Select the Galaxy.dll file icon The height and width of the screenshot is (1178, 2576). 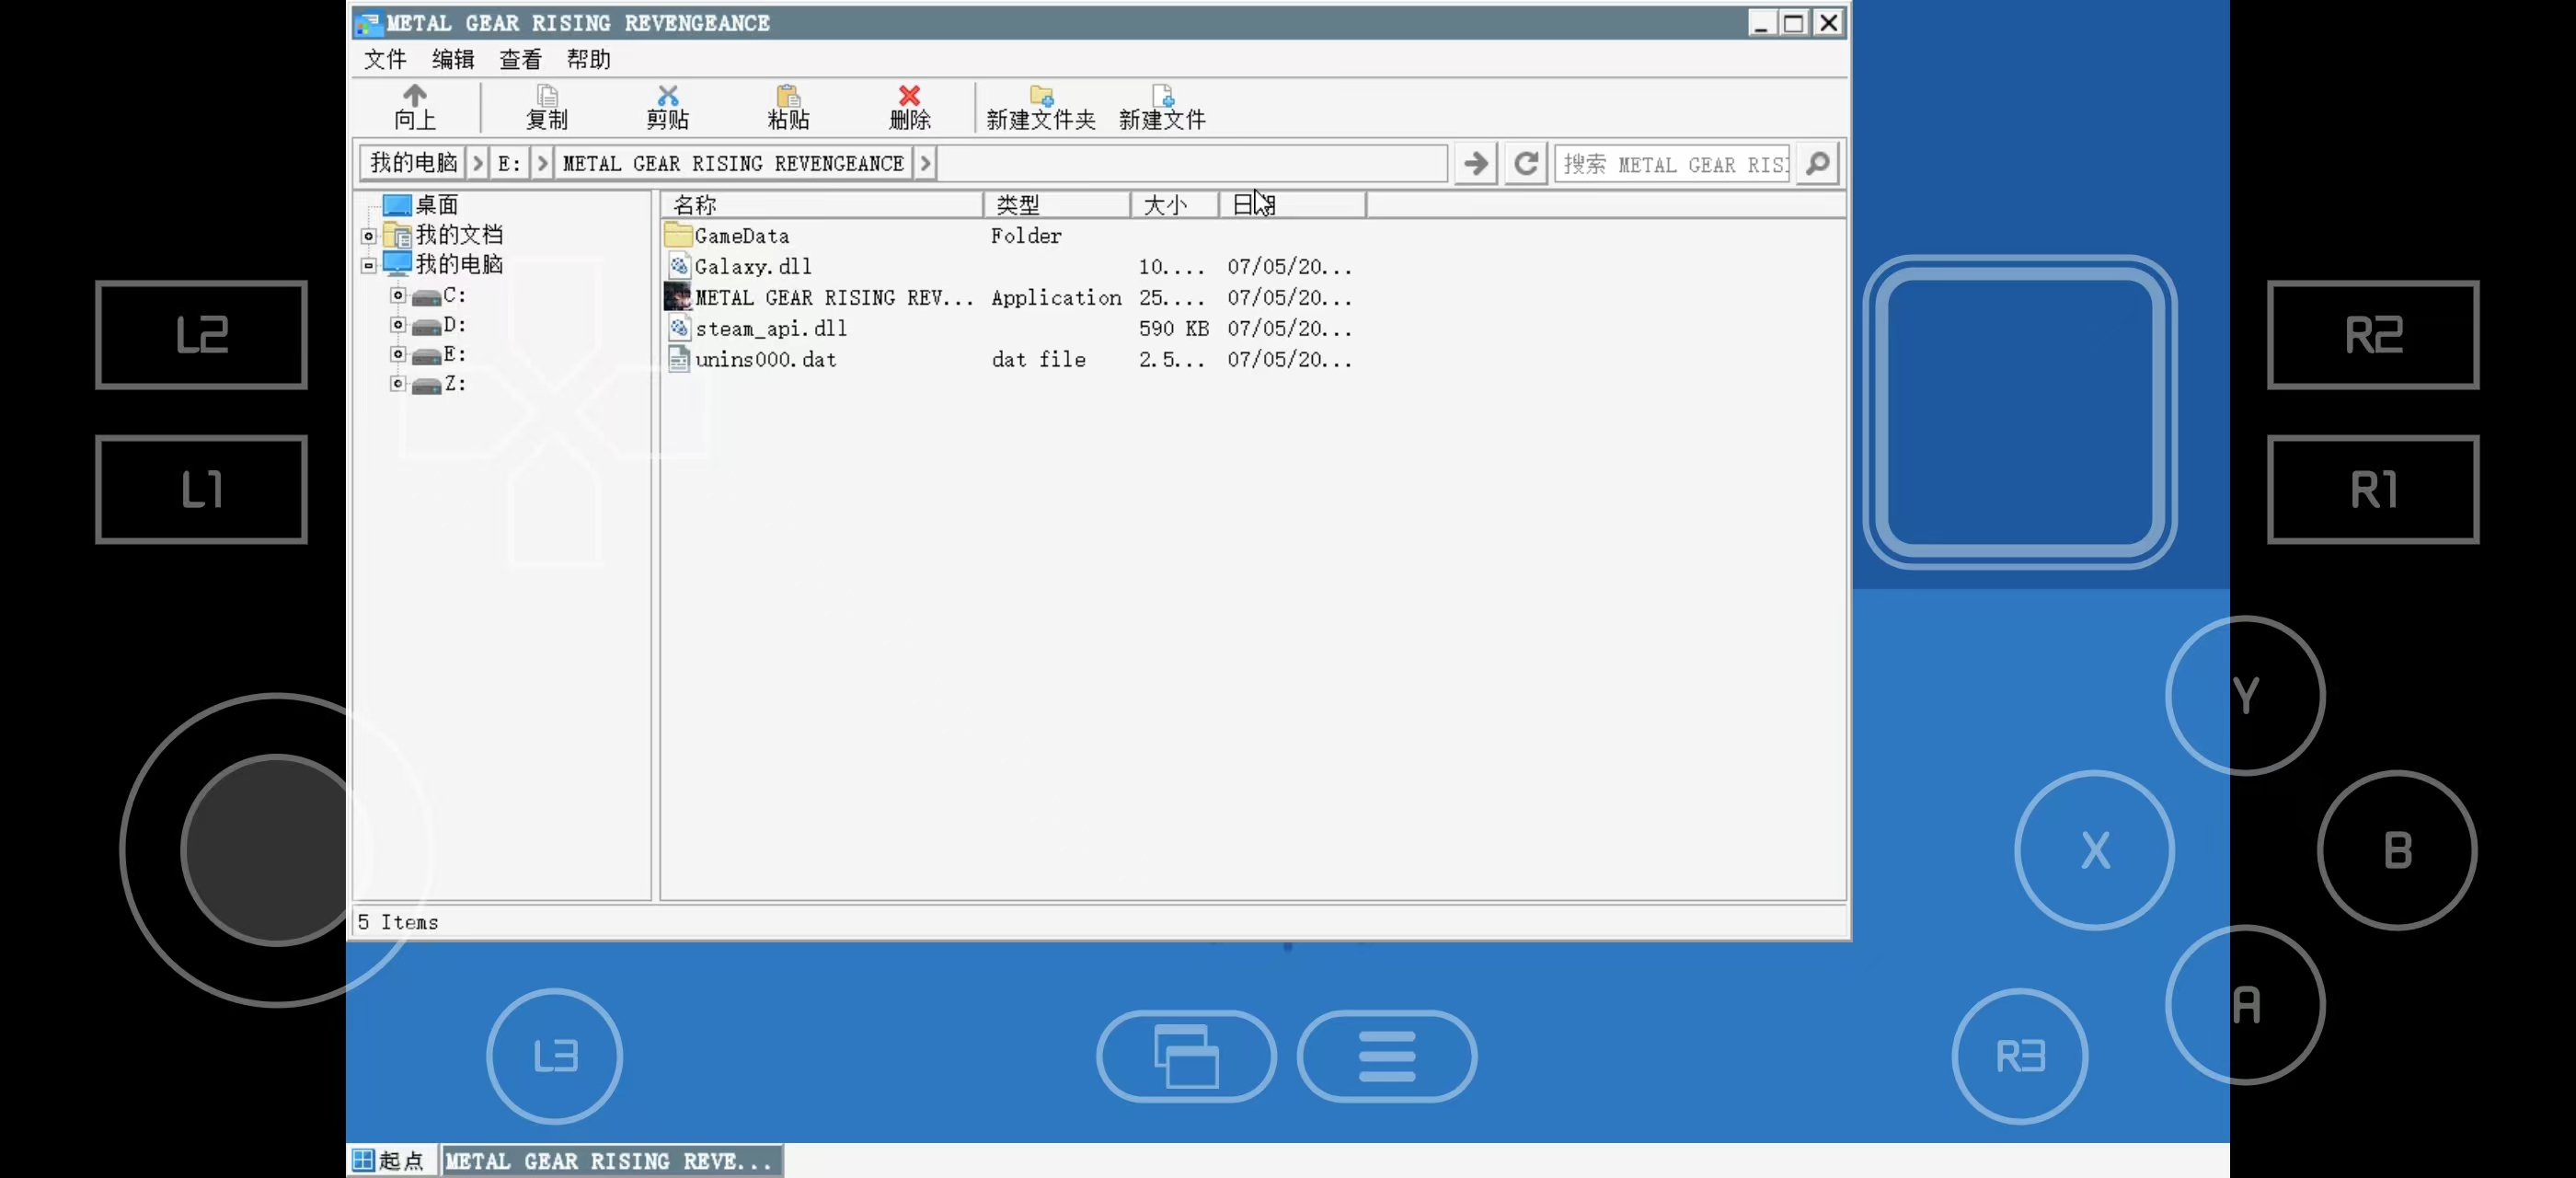tap(679, 266)
